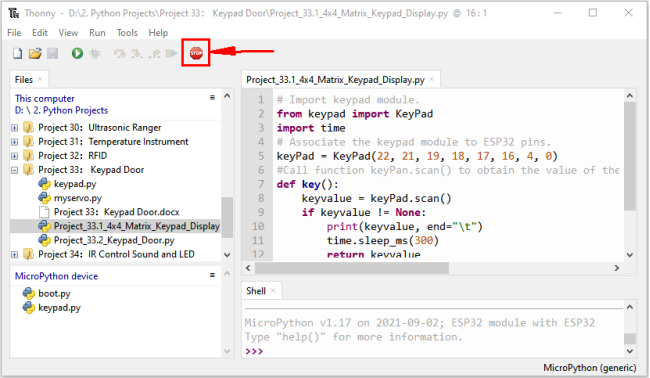Click the editor horizontal scrollbar thumb
650x378 pixels.
pyautogui.click(x=352, y=268)
